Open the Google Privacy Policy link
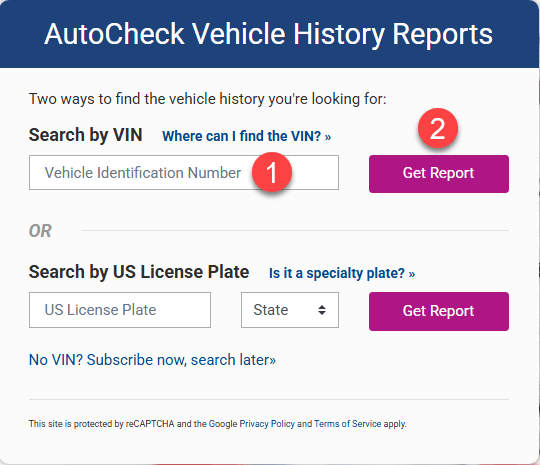The height and width of the screenshot is (465, 540). 267,424
